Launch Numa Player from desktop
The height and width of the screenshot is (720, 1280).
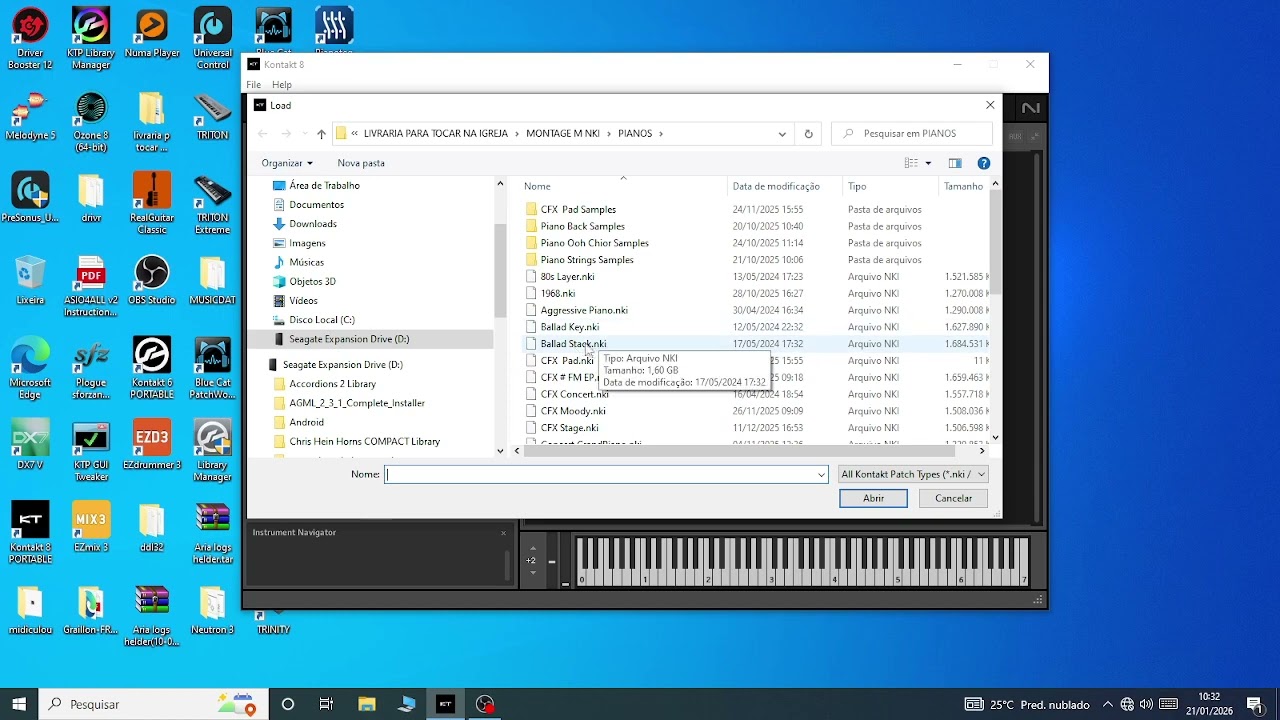pyautogui.click(x=152, y=34)
